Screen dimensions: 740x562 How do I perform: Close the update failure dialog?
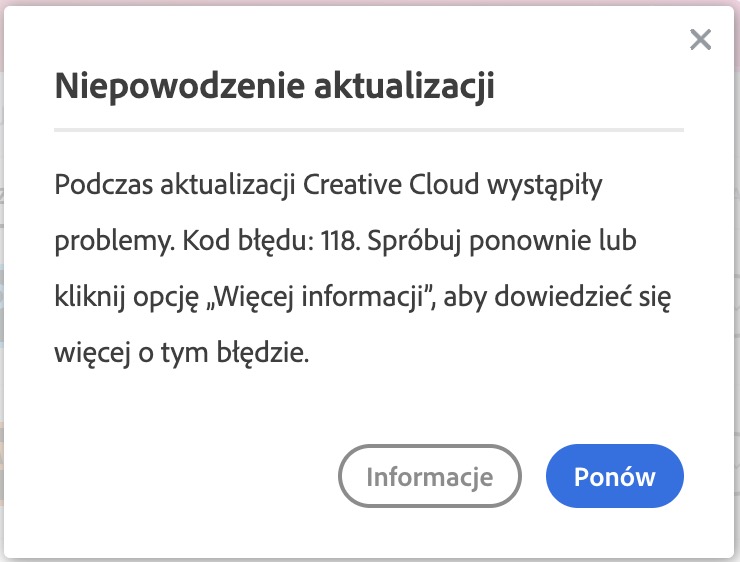point(700,39)
